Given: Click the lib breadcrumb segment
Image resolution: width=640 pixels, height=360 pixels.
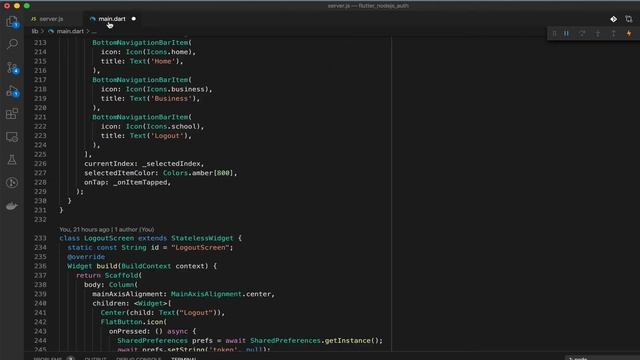Looking at the screenshot, I should coord(35,31).
